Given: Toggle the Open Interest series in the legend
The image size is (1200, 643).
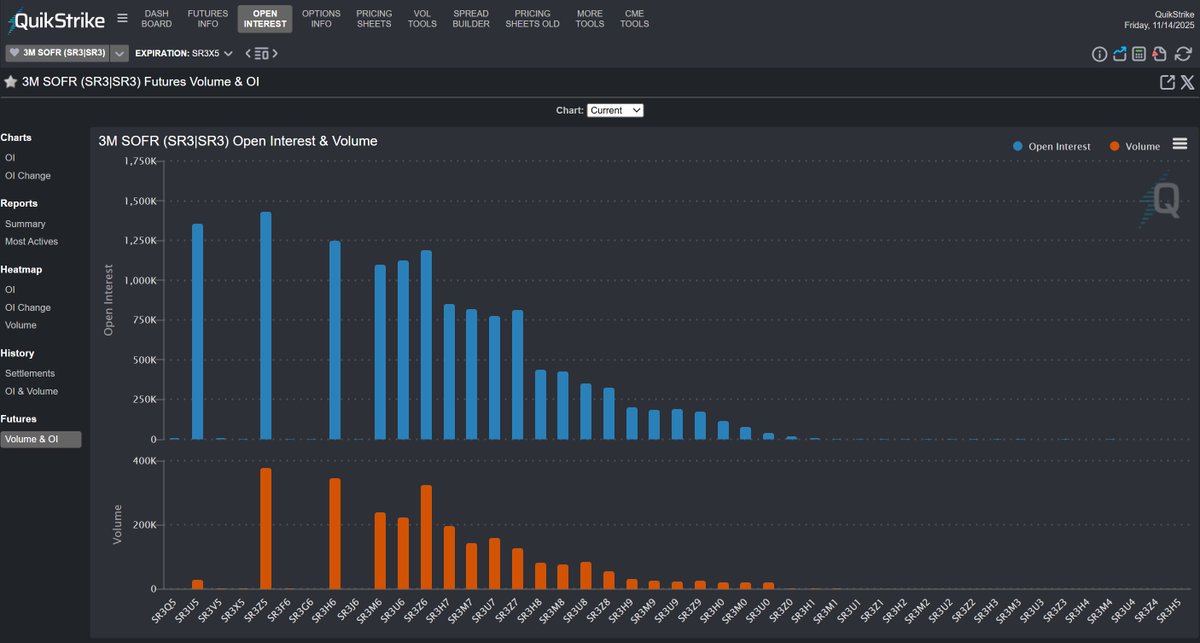Looking at the screenshot, I should [1050, 145].
